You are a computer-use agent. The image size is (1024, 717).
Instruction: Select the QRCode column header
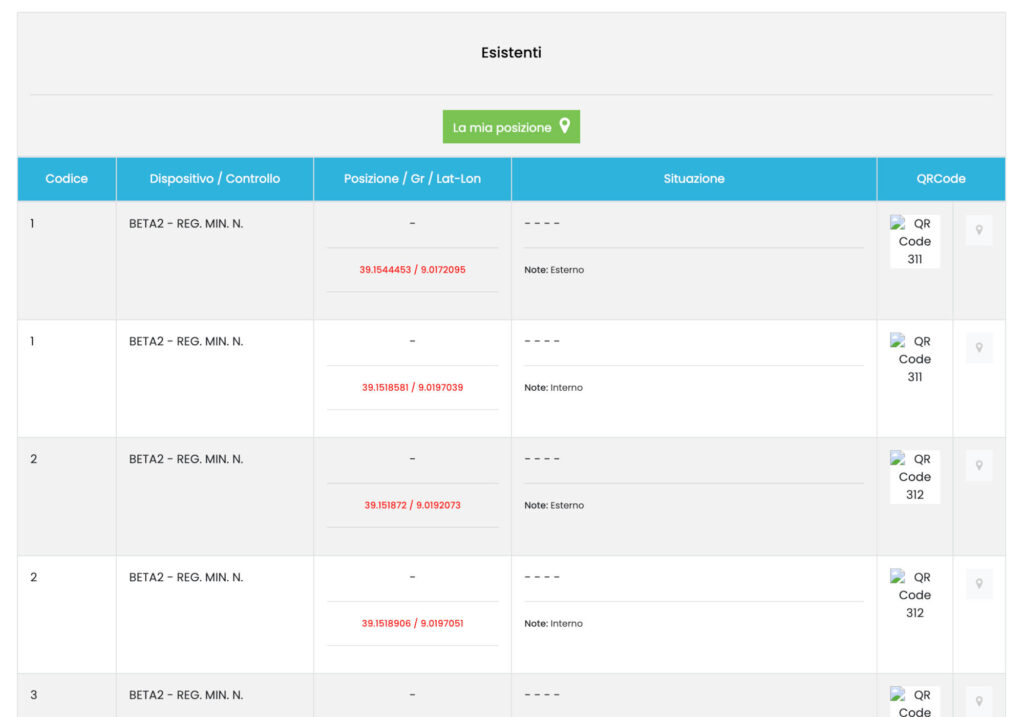[x=941, y=179]
